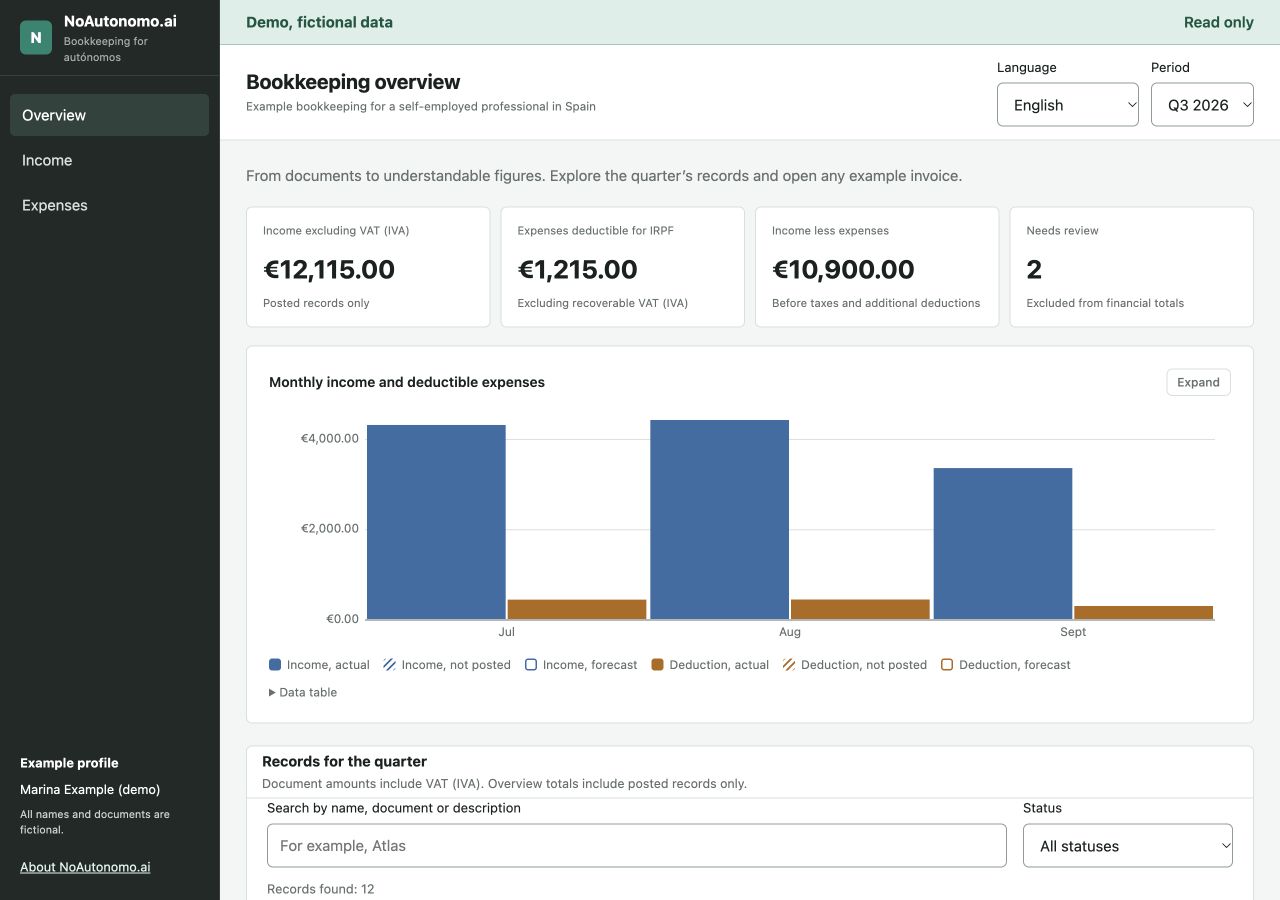Select the July deduction bar
This screenshot has width=1280, height=900.
(577, 609)
